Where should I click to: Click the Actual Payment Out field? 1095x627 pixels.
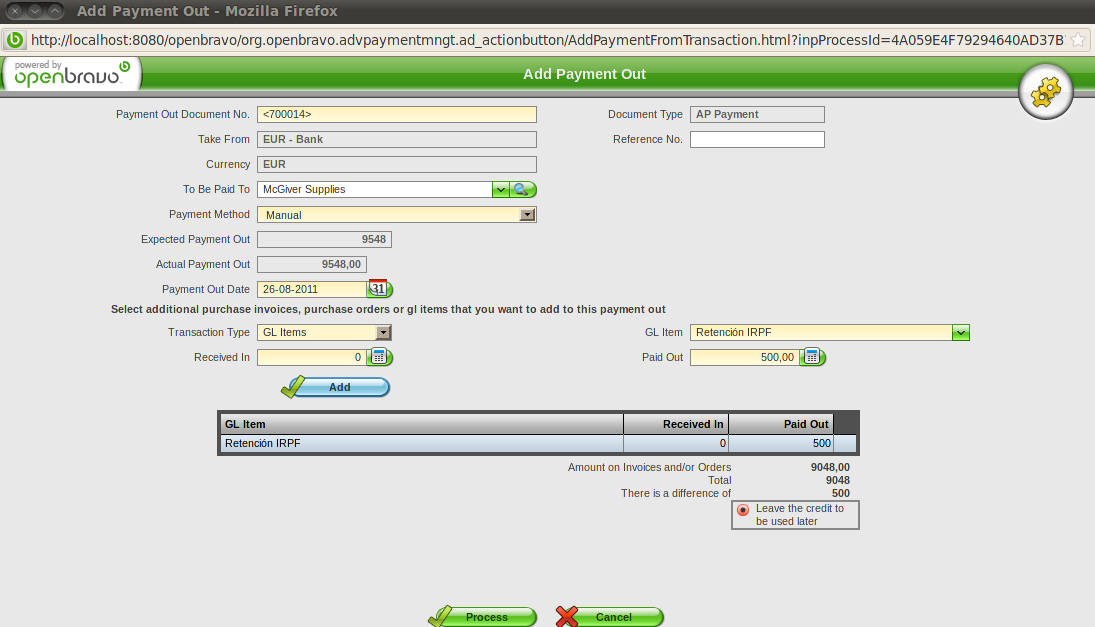pos(311,264)
